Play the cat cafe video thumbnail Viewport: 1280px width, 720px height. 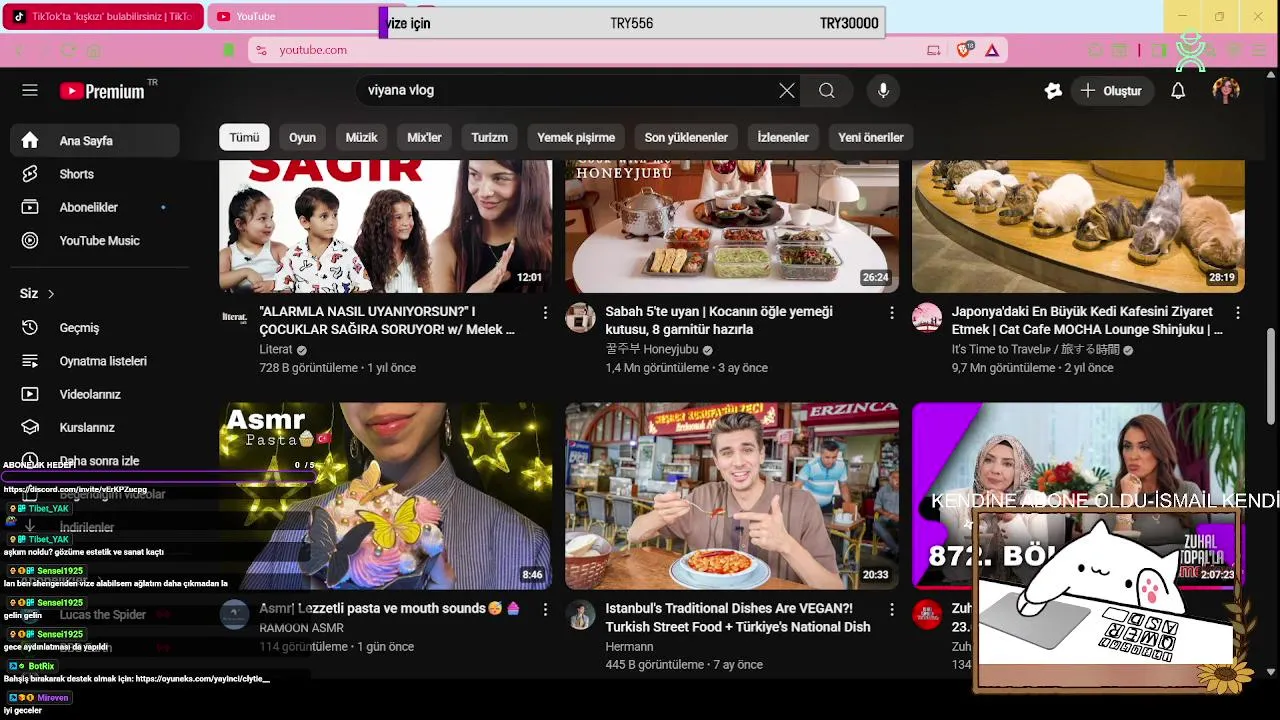pyautogui.click(x=1078, y=226)
